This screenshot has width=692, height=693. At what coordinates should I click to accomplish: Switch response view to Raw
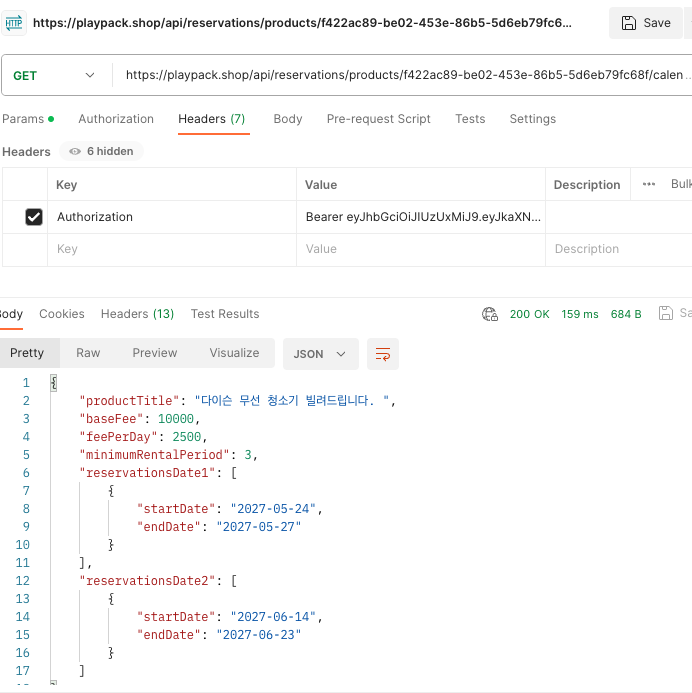coord(88,353)
